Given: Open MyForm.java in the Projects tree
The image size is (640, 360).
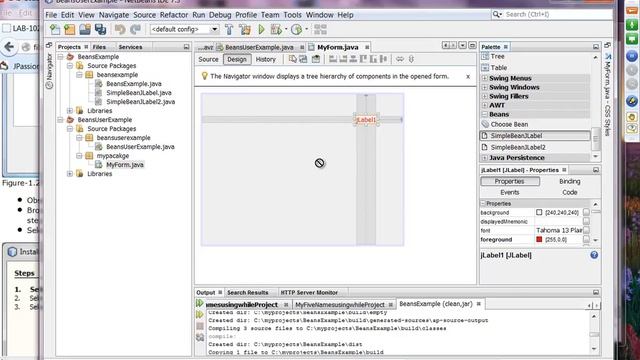Looking at the screenshot, I should (x=125, y=165).
